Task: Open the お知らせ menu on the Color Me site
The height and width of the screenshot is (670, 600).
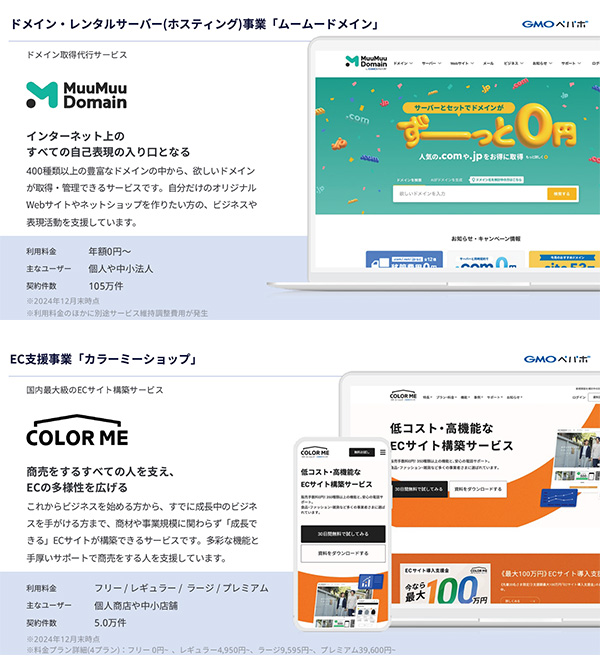Action: click(x=514, y=397)
